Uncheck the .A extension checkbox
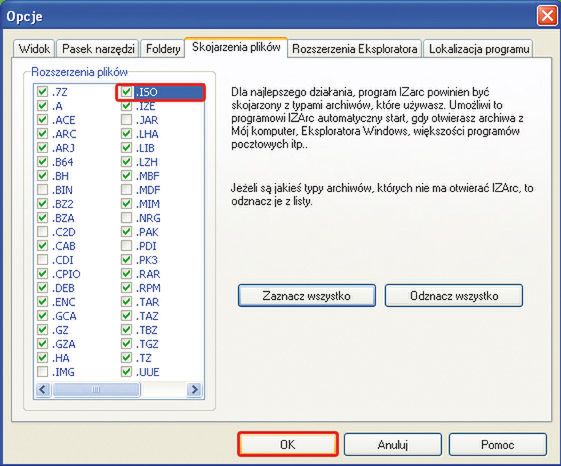Image resolution: width=561 pixels, height=466 pixels. tap(42, 106)
